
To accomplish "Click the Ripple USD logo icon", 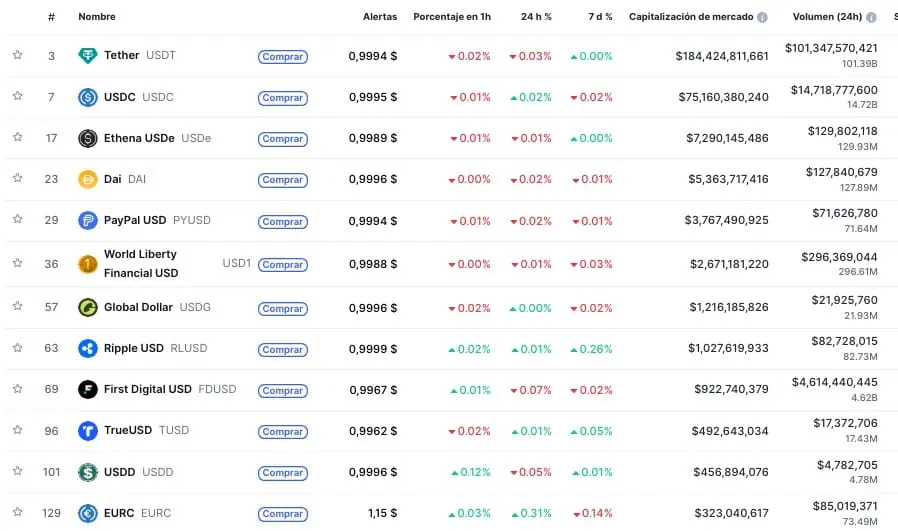I will 87,349.
